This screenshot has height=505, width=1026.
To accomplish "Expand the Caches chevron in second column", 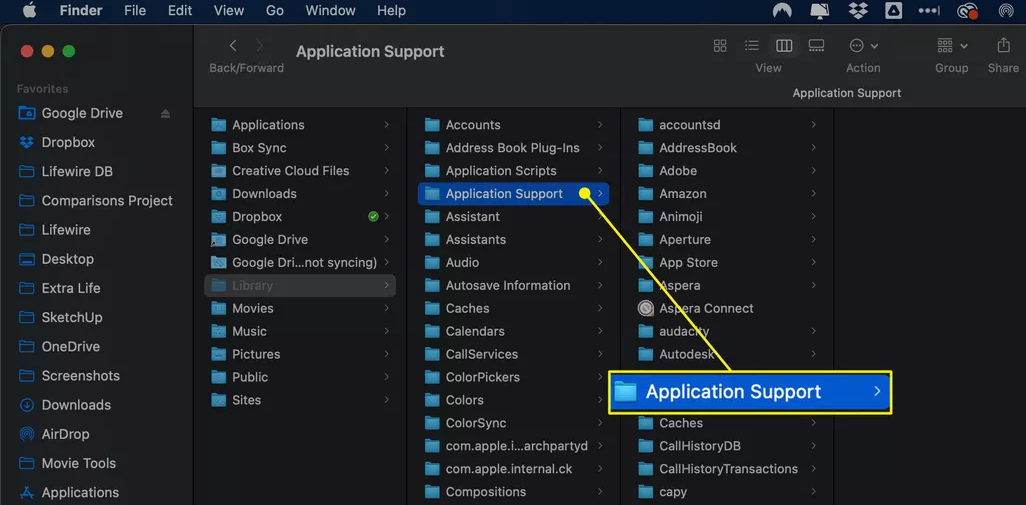I will tap(600, 308).
